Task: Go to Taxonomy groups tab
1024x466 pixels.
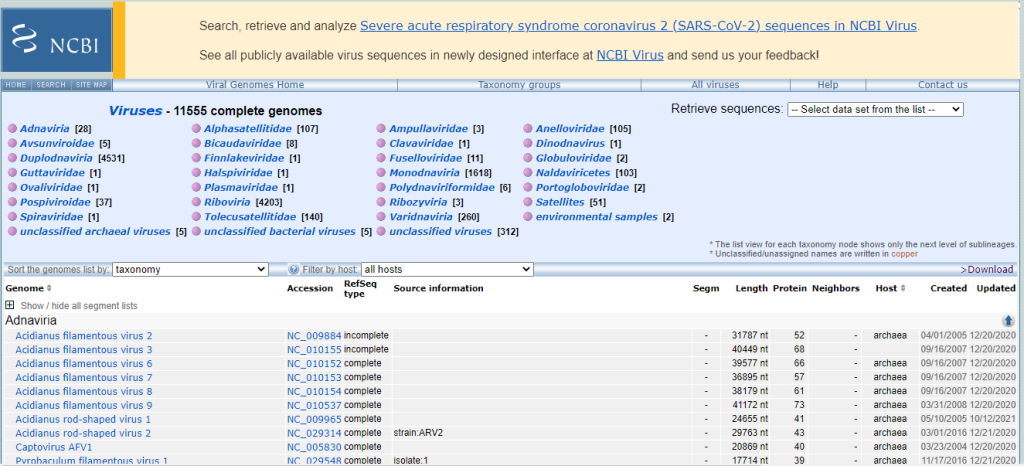Action: [x=519, y=85]
